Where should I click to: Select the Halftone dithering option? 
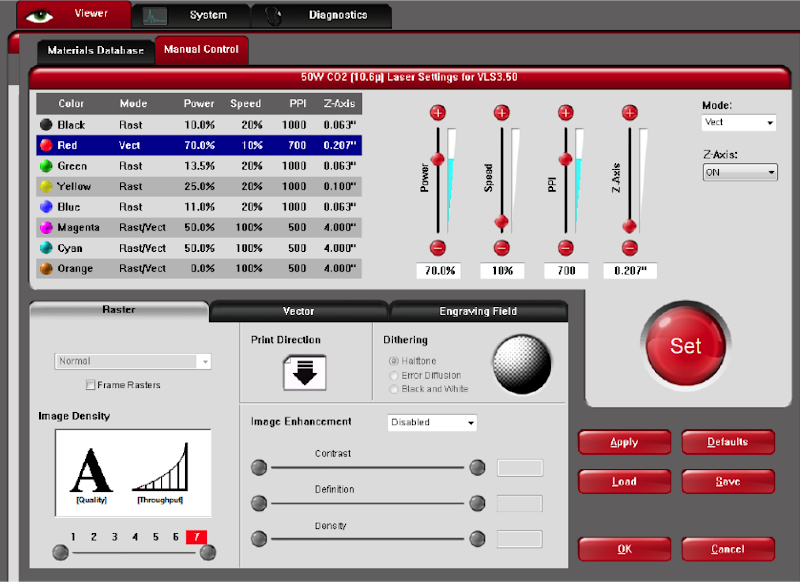(393, 361)
